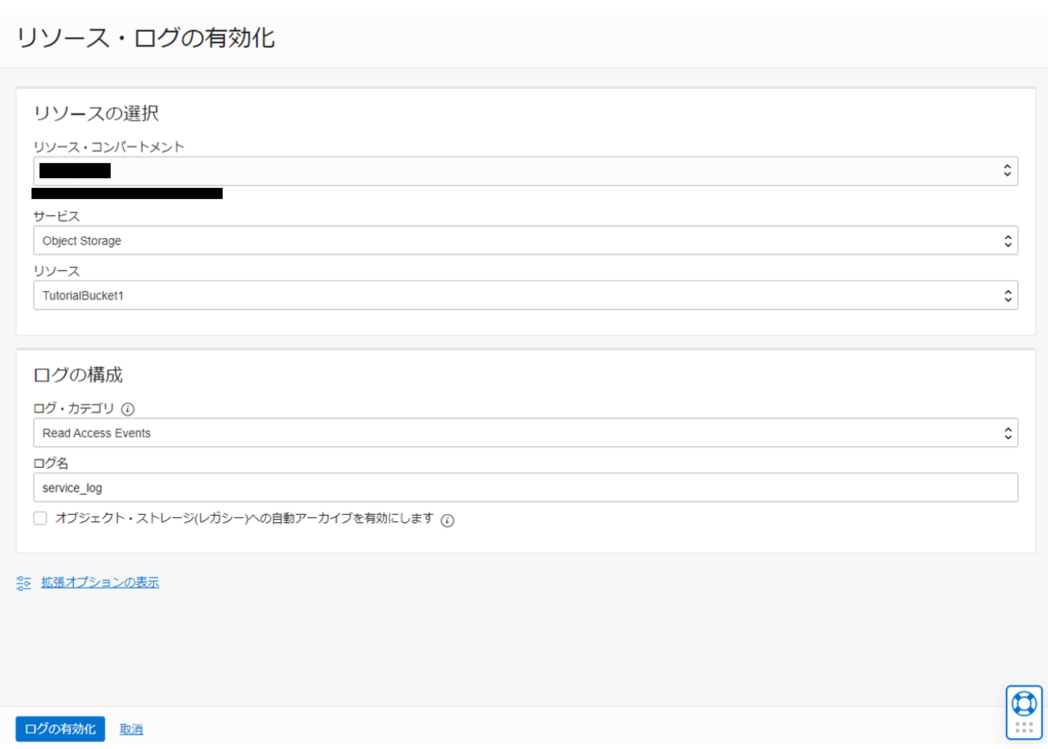Open the help lifebuoy icon at bottom right

1022,702
